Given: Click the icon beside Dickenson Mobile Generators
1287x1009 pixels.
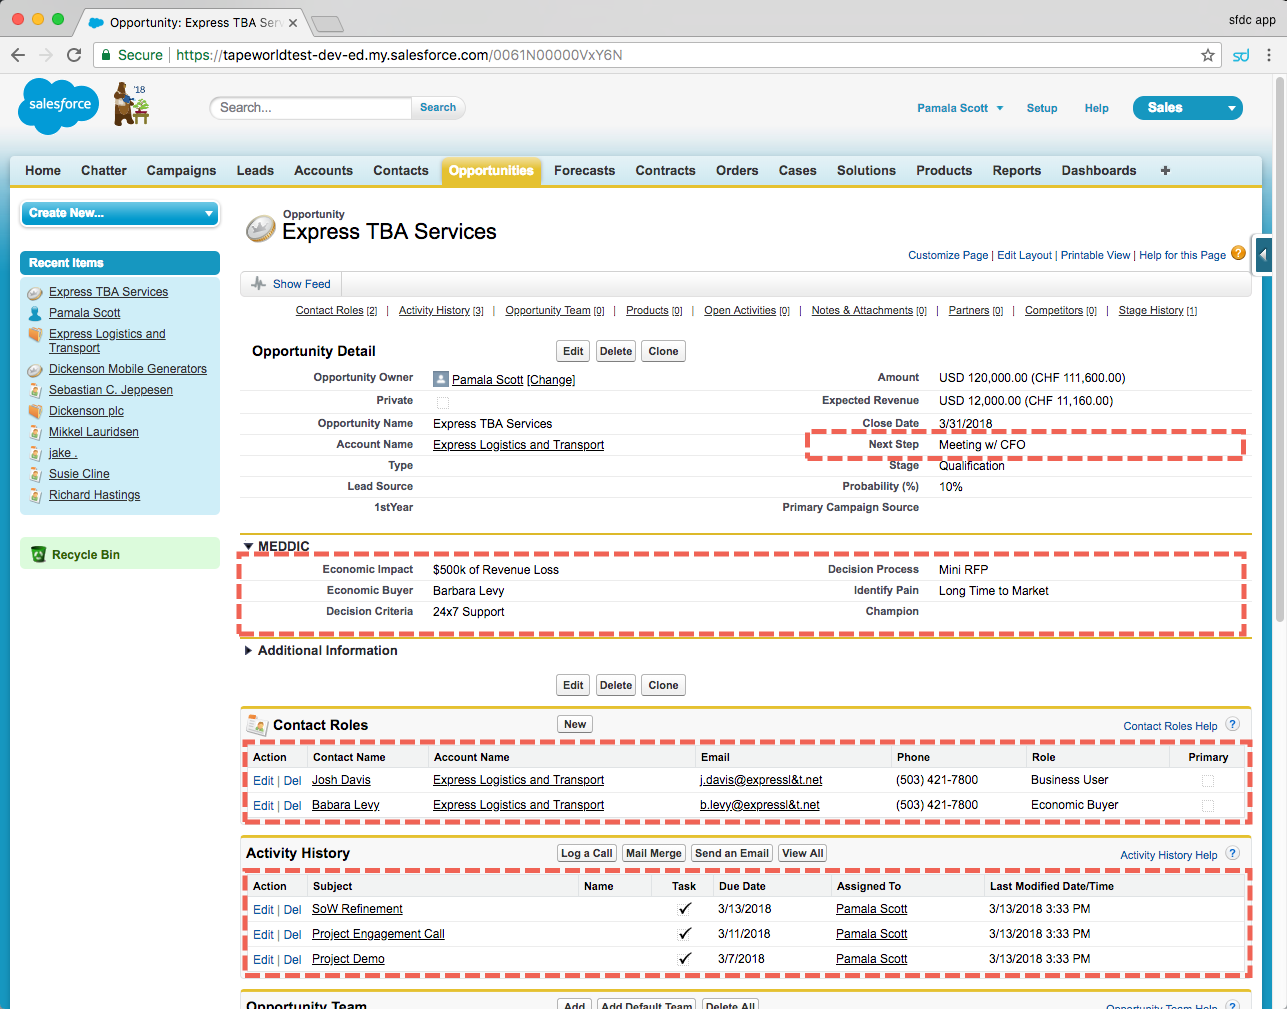Looking at the screenshot, I should (35, 370).
